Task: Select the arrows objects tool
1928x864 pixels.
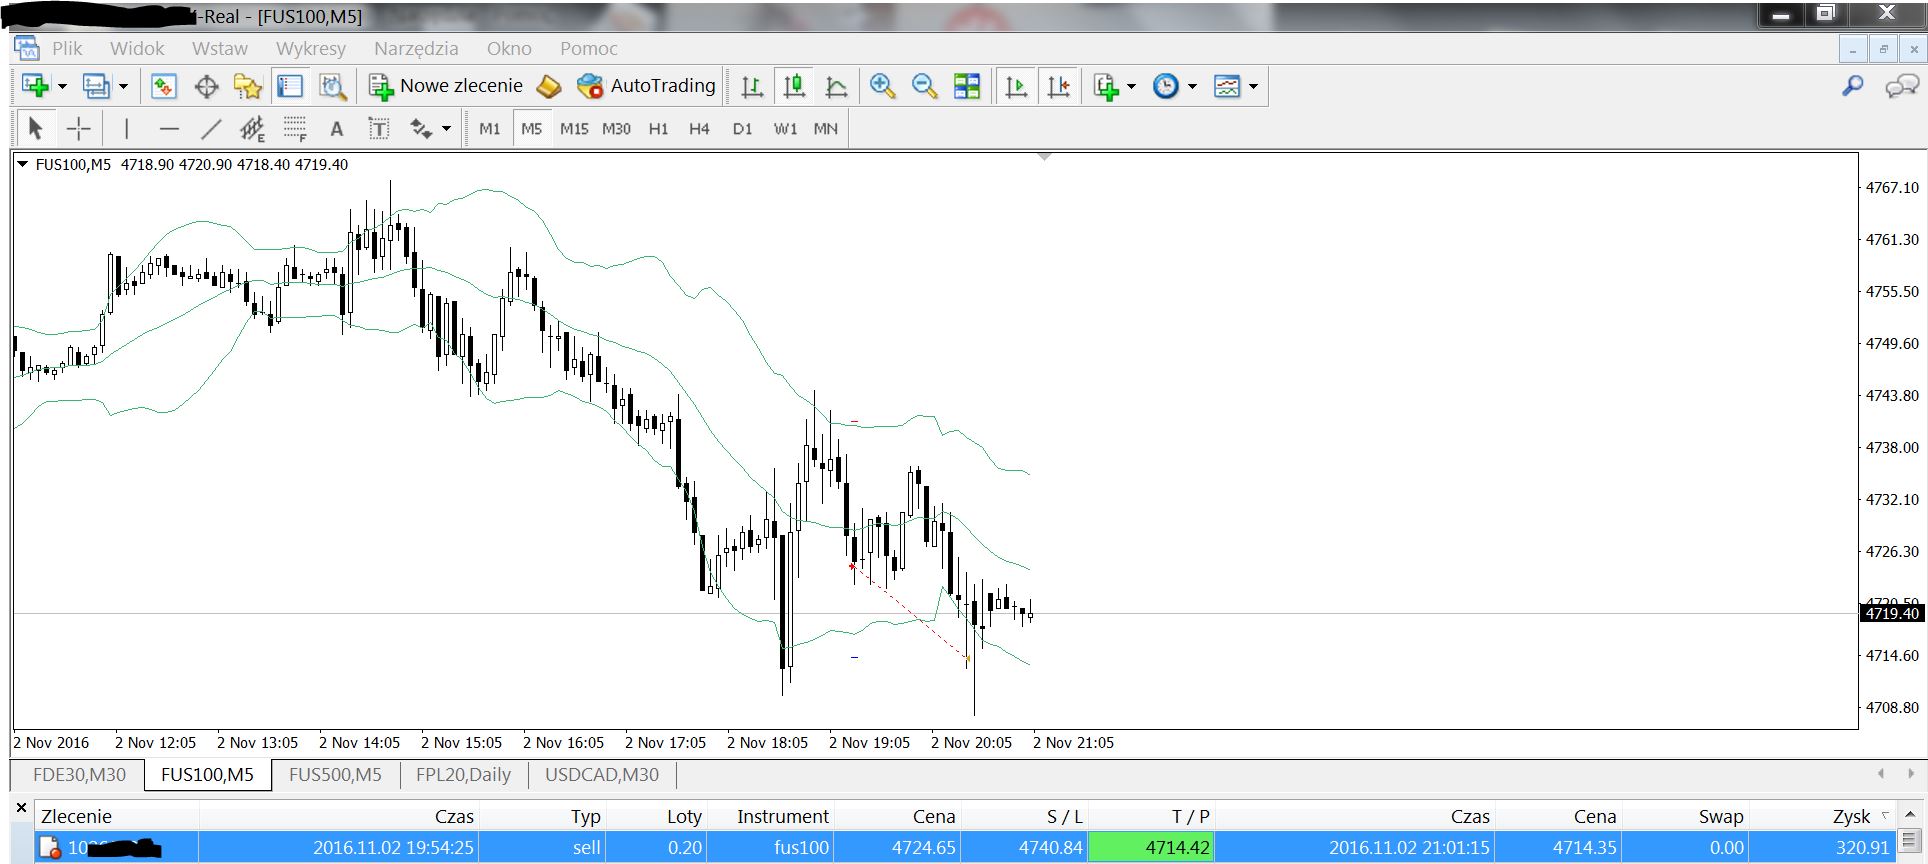Action: [x=421, y=128]
